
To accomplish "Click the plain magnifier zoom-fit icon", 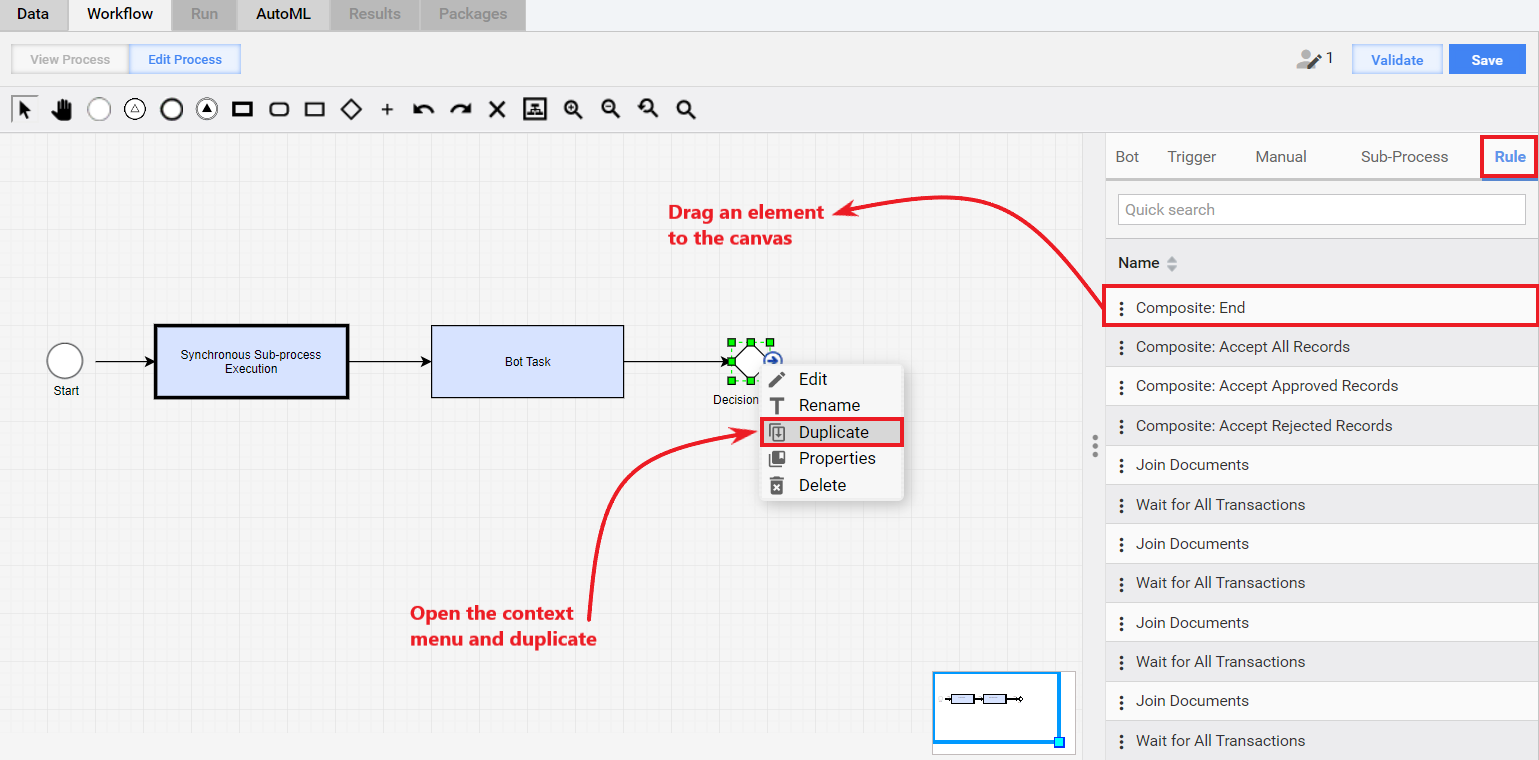I will click(x=686, y=109).
